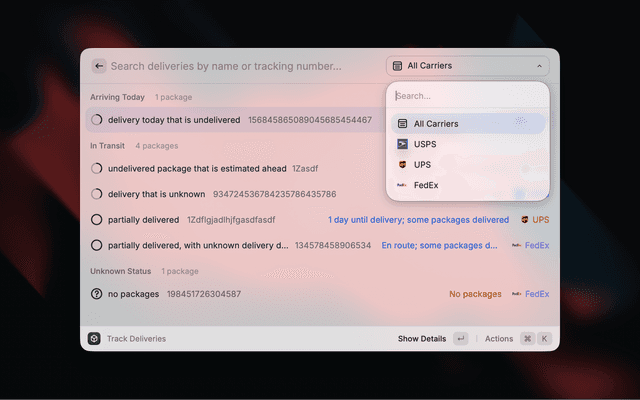640x400 pixels.
Task: Collapse the All Carriers dropdown chevron
Action: pyautogui.click(x=539, y=66)
